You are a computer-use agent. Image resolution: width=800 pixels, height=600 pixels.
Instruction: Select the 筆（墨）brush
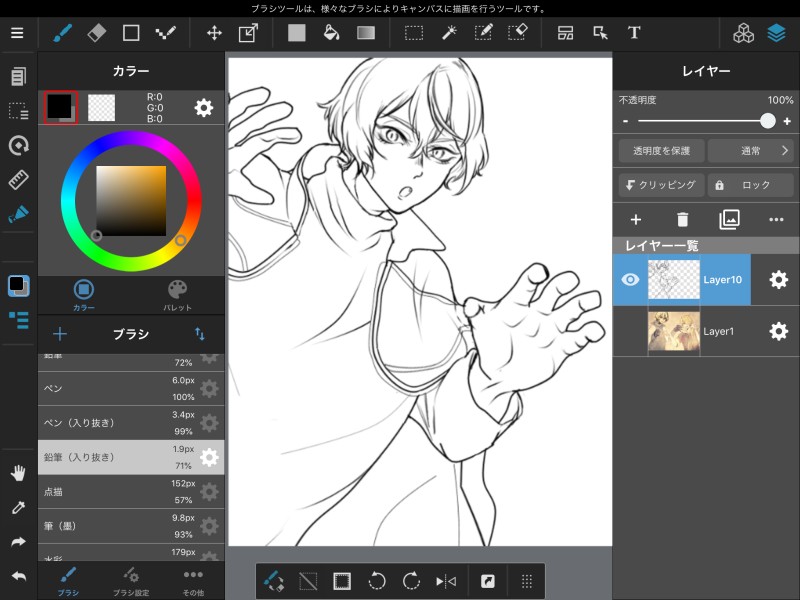[x=131, y=526]
